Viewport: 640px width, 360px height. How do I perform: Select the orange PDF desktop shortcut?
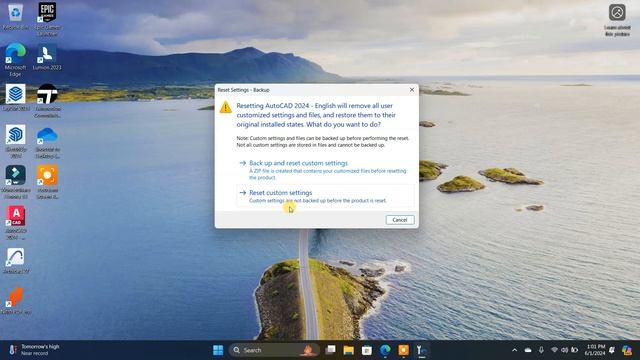(x=16, y=301)
